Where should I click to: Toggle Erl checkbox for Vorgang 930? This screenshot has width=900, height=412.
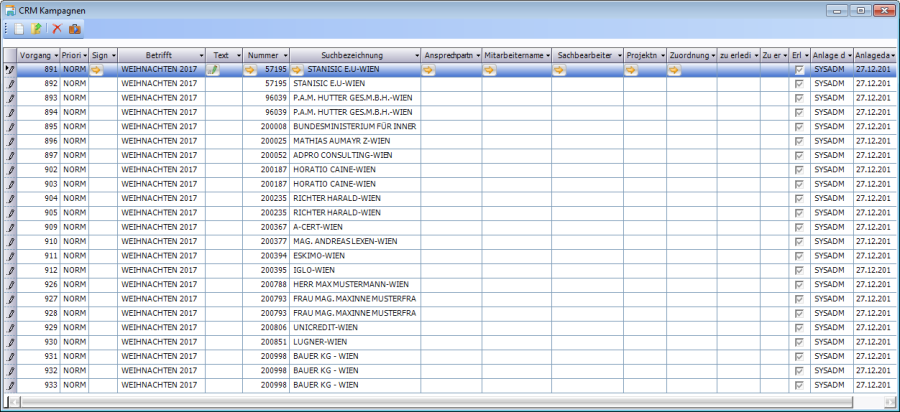click(x=798, y=342)
